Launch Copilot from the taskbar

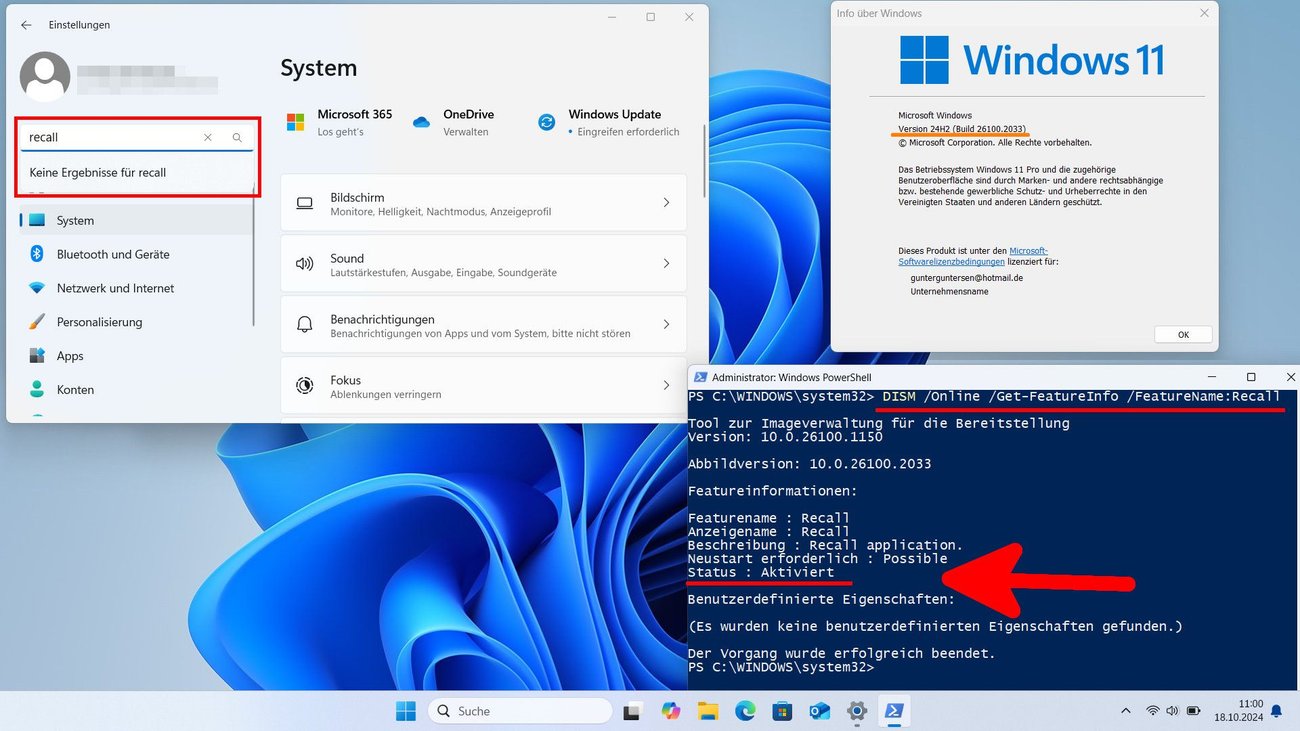pyautogui.click(x=670, y=711)
